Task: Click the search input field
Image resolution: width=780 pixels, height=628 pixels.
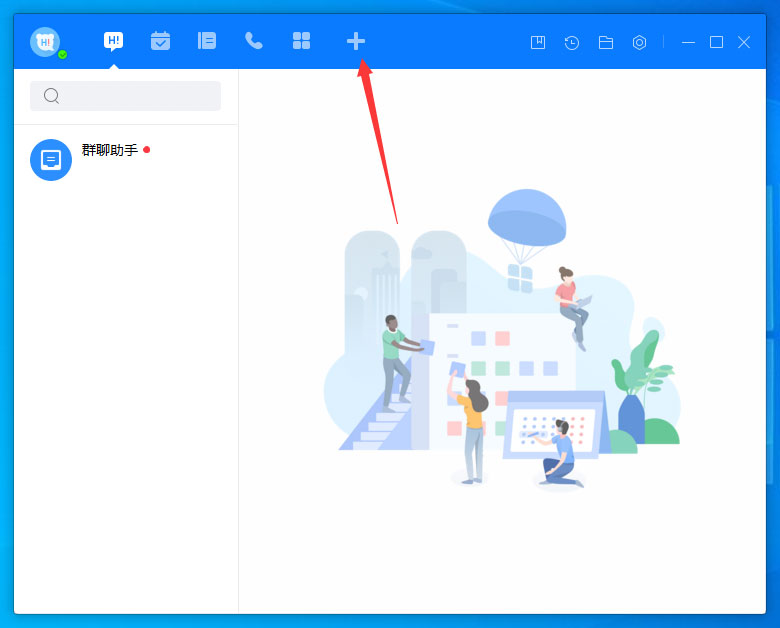Action: click(x=125, y=96)
